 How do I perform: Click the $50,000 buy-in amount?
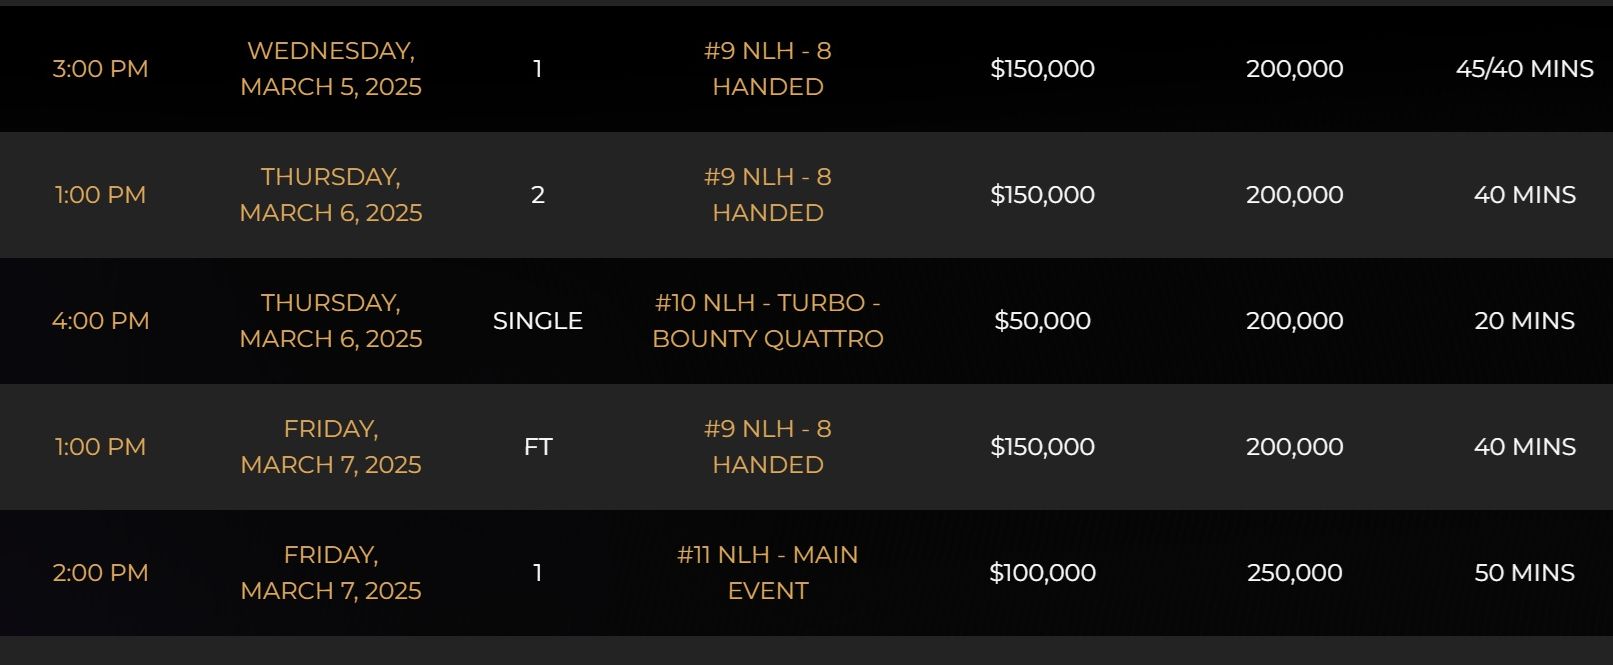(x=1042, y=321)
